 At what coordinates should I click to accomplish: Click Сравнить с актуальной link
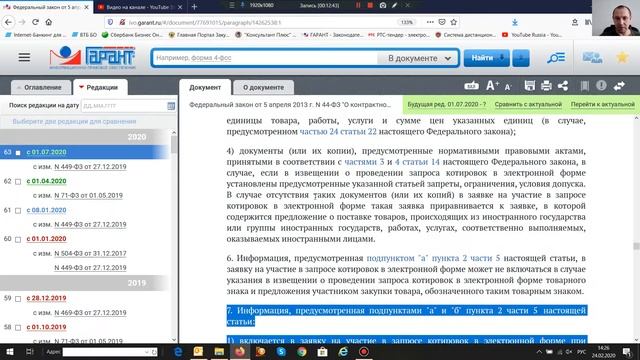click(528, 104)
